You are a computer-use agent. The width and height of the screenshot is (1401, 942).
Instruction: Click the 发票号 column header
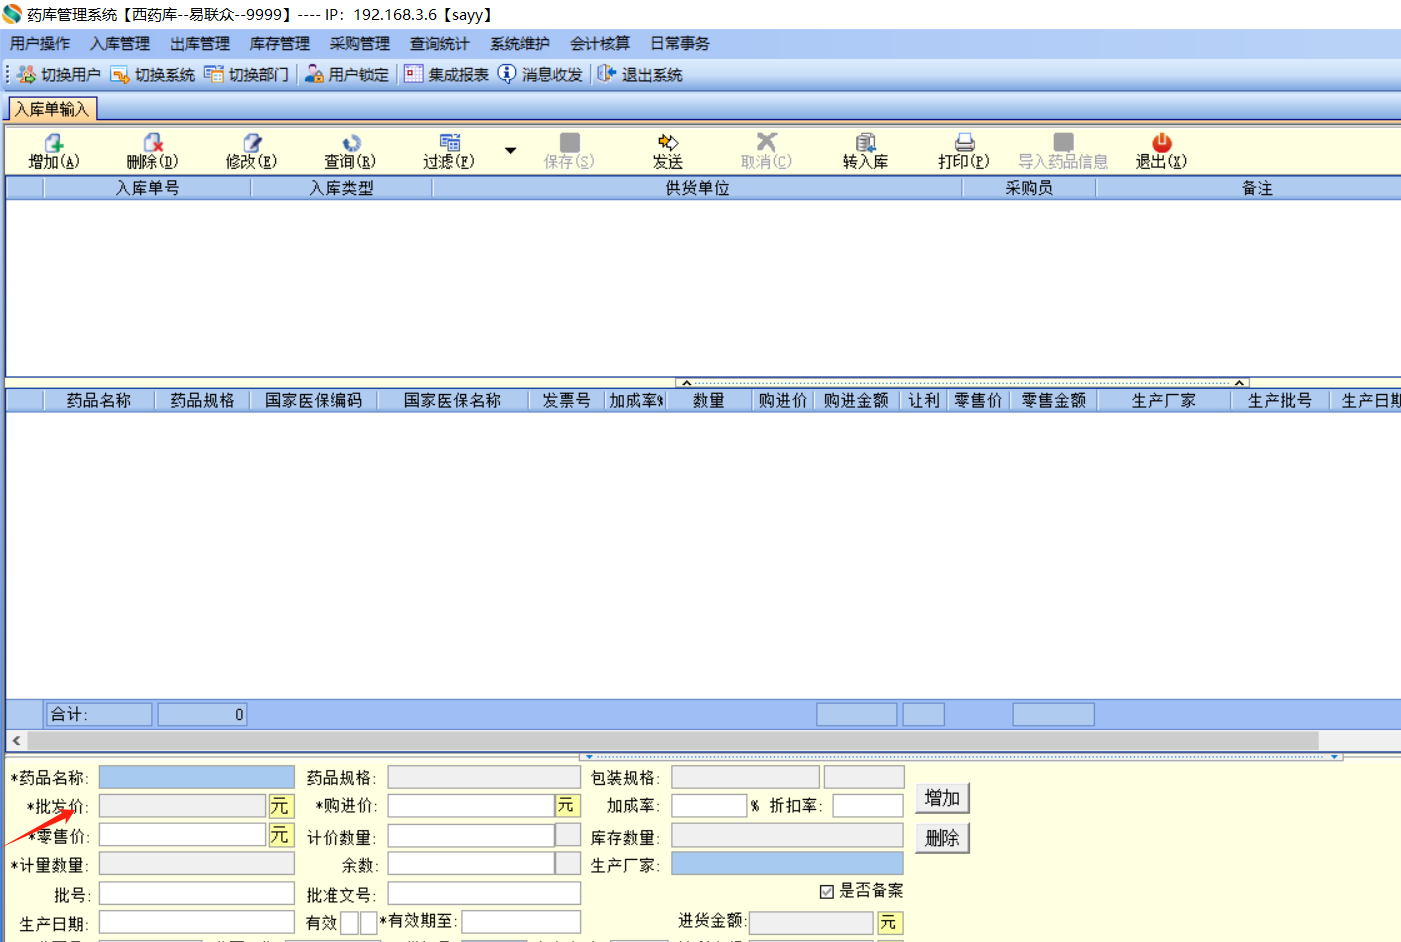566,401
